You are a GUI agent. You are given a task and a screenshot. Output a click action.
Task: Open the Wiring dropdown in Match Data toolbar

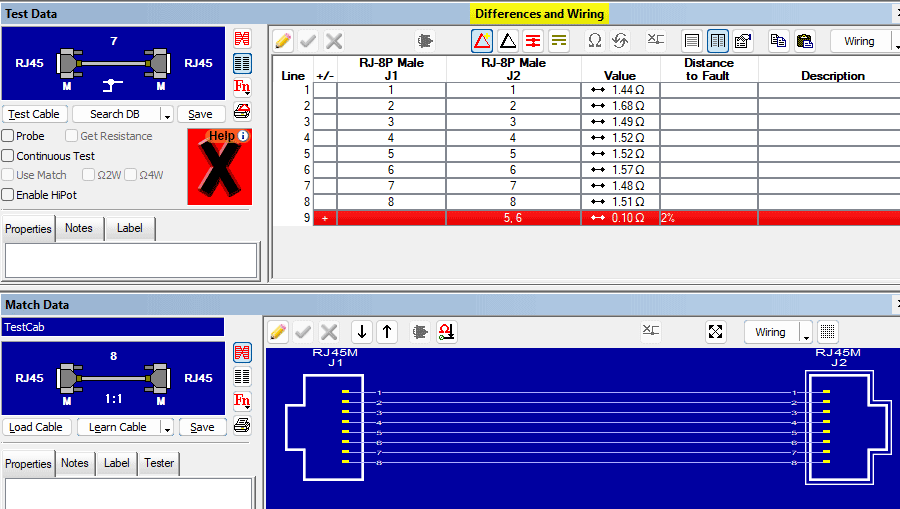tap(806, 333)
